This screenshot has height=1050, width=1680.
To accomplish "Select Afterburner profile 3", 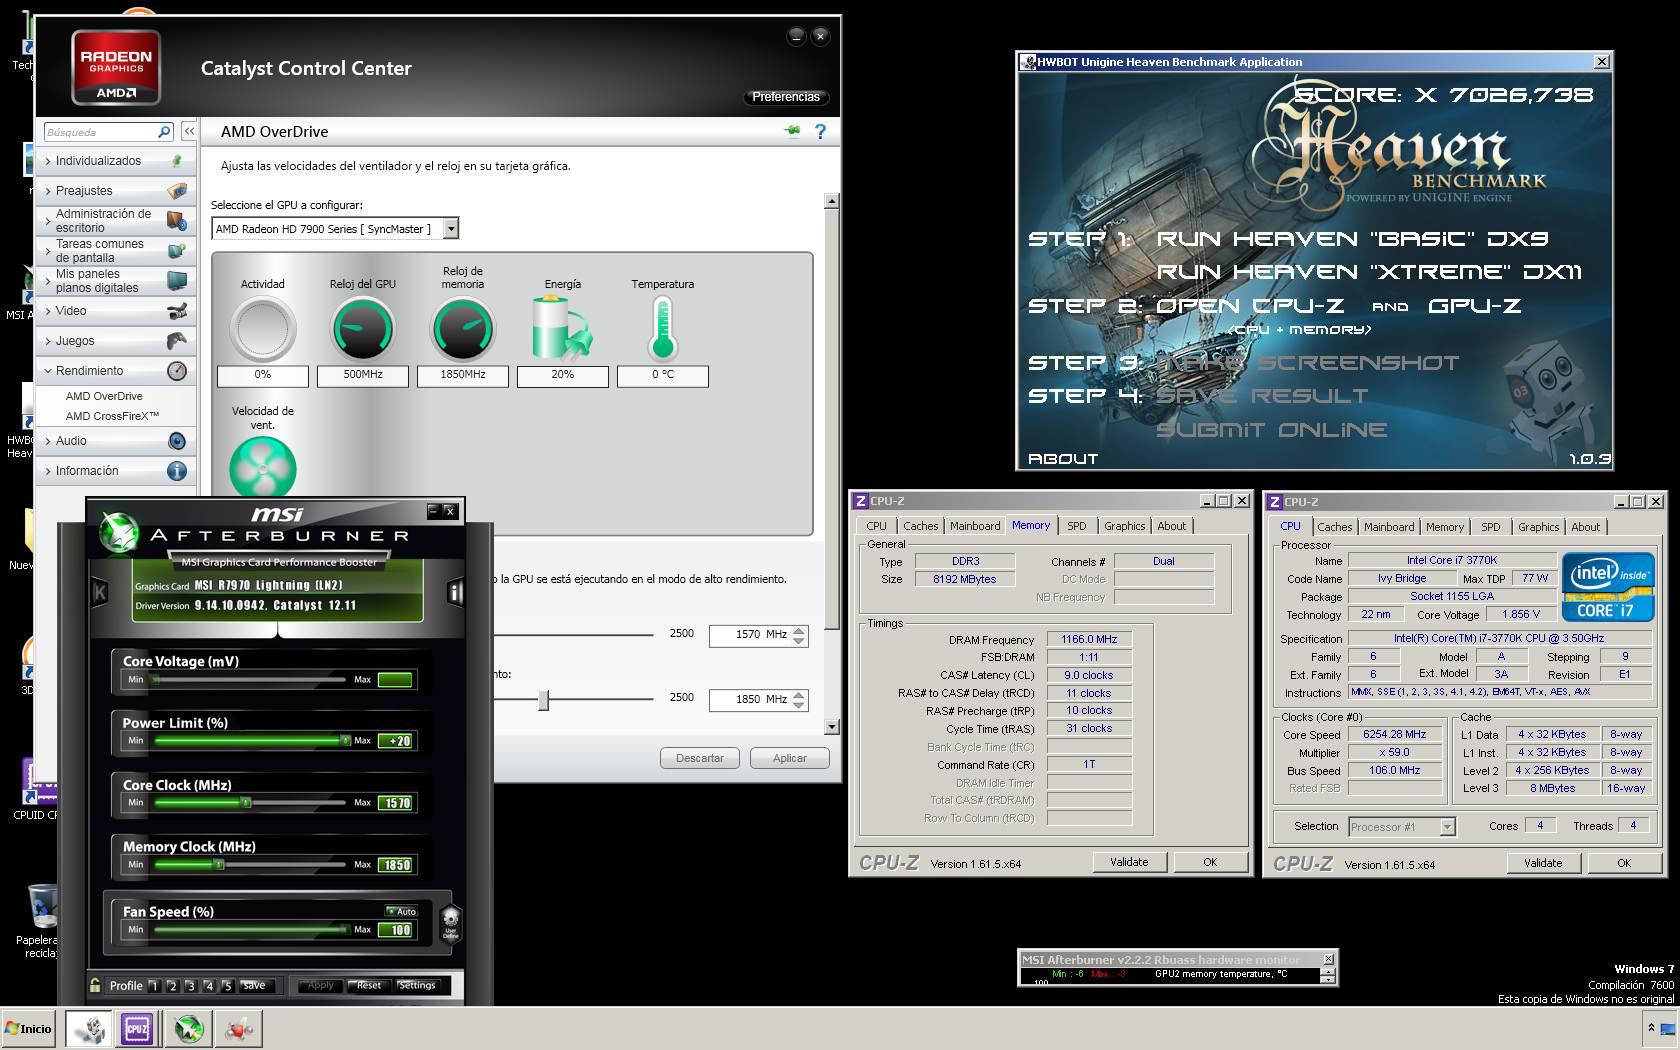I will coord(190,986).
